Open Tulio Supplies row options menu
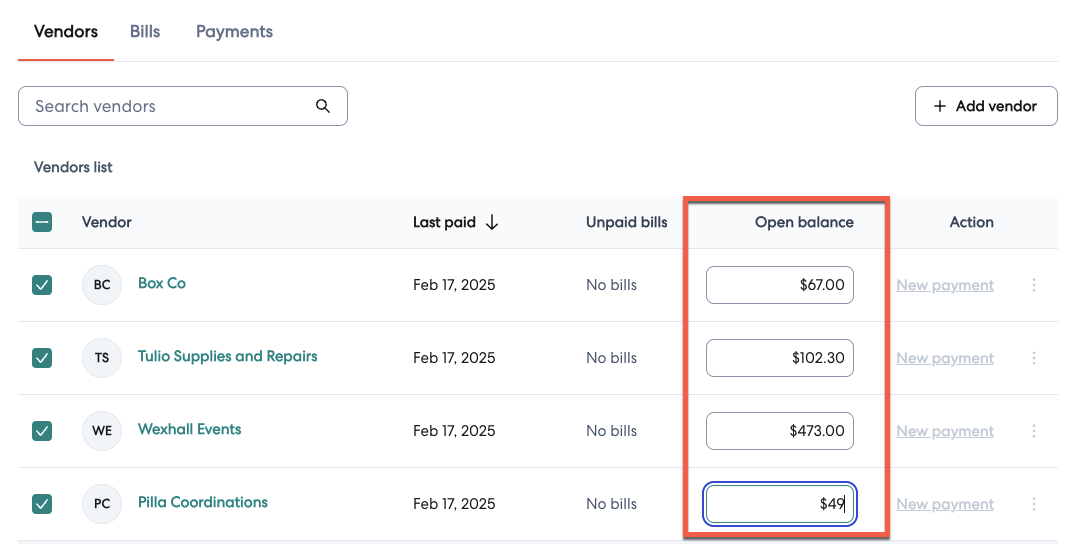Screen dimensions: 1067x554 [x=1033, y=358]
